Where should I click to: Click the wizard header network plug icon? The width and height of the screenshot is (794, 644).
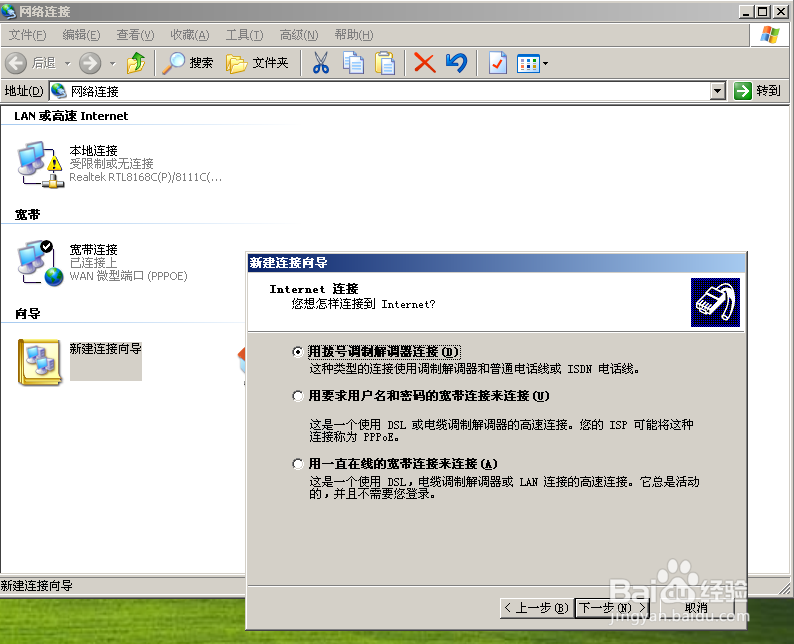[715, 302]
